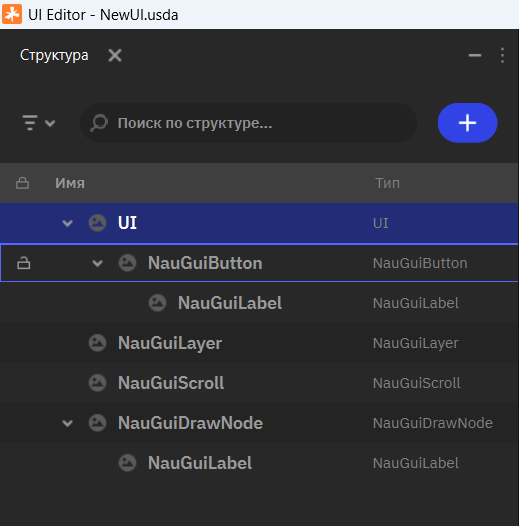Click the image icon beside NauGuiLayer
519x526 pixels.
[x=97, y=343]
